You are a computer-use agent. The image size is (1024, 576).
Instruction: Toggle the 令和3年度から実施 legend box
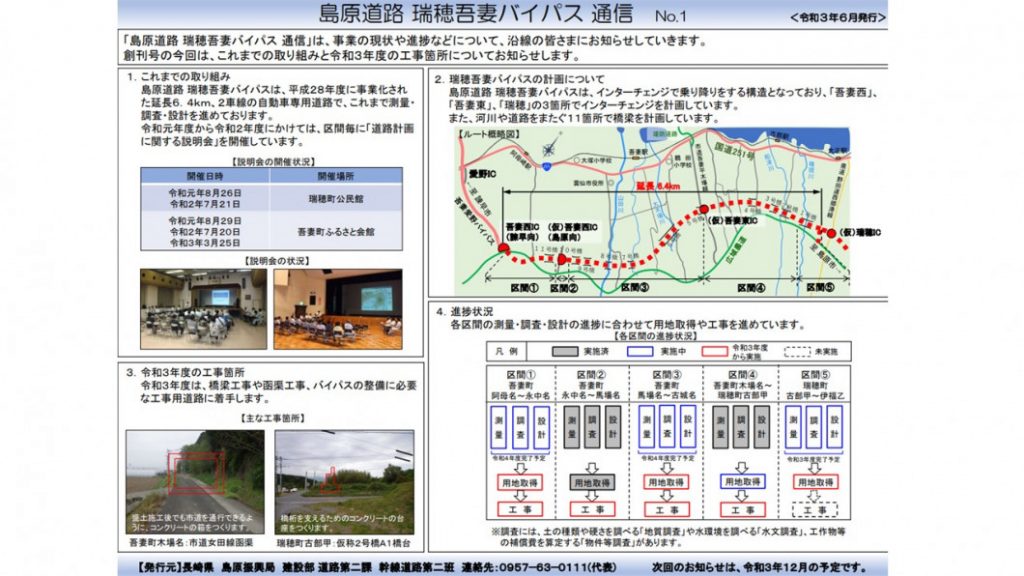click(x=714, y=352)
